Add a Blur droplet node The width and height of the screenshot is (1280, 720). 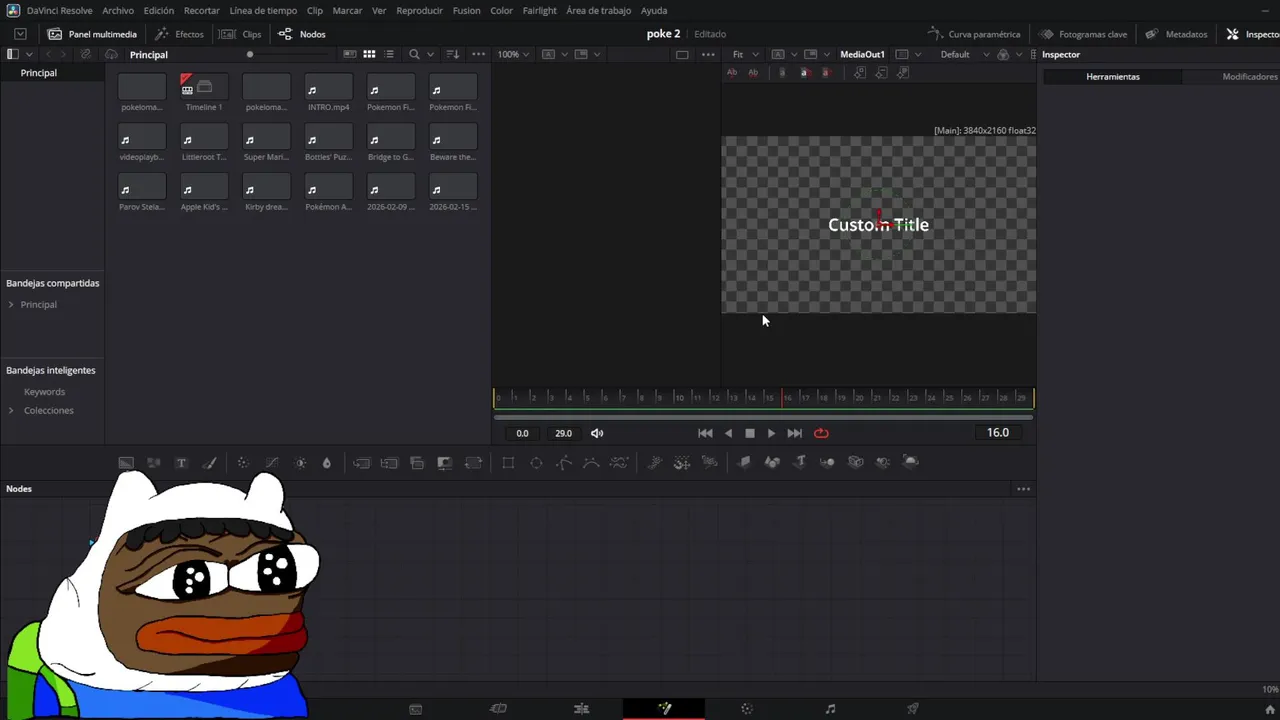[326, 463]
